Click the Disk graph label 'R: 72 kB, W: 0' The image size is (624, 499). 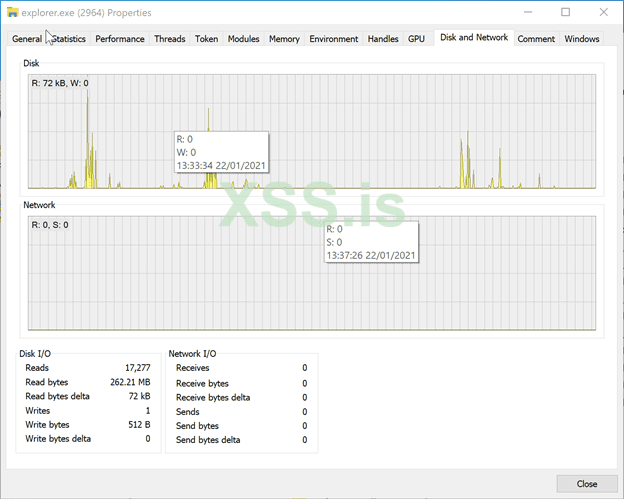(60, 83)
